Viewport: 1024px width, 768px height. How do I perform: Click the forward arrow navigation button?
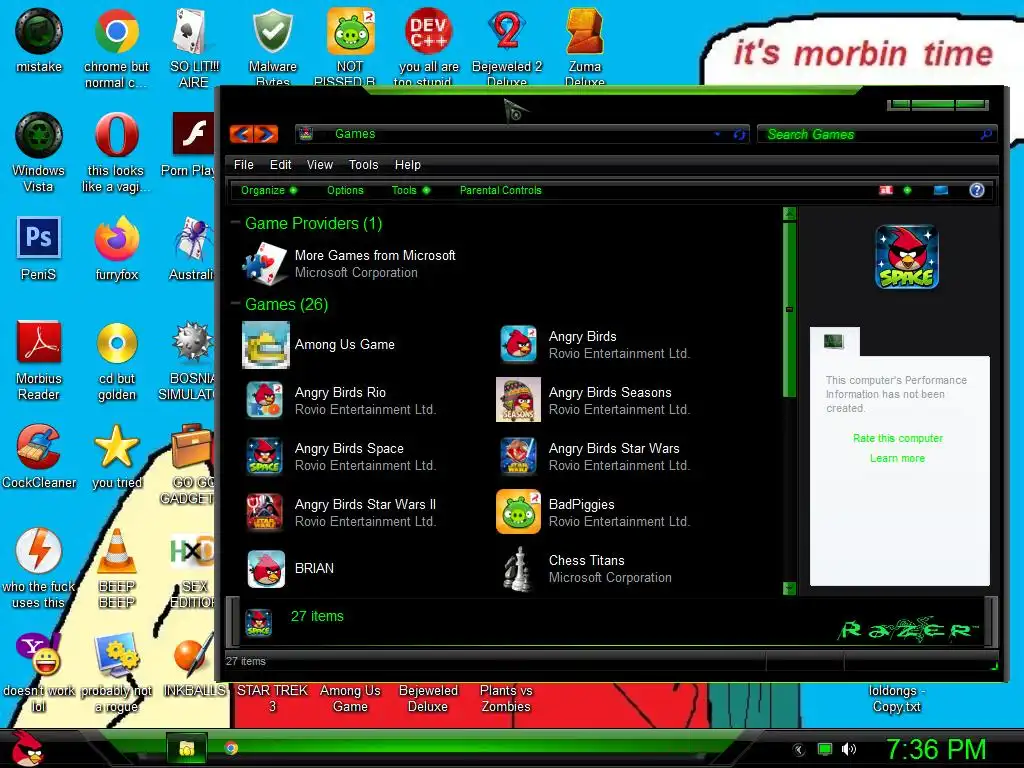266,134
